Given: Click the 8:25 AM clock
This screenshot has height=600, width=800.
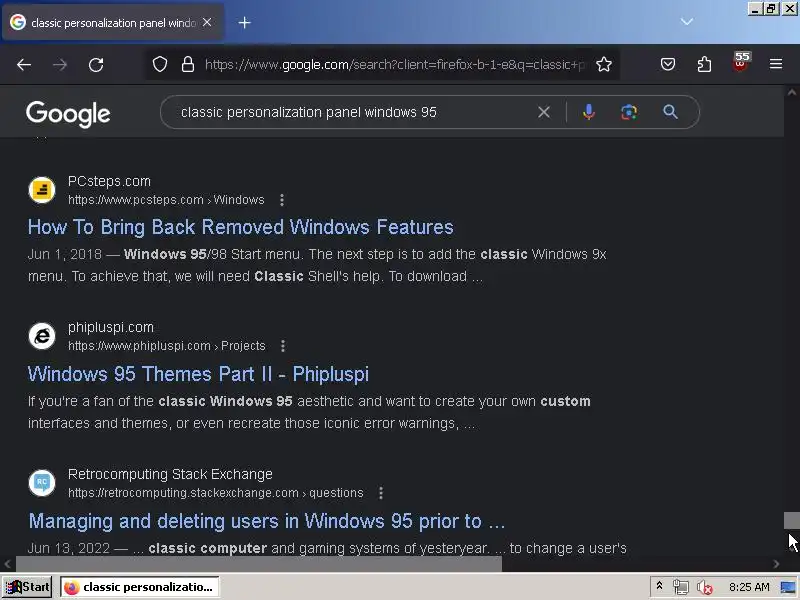Looking at the screenshot, I should click(749, 587).
